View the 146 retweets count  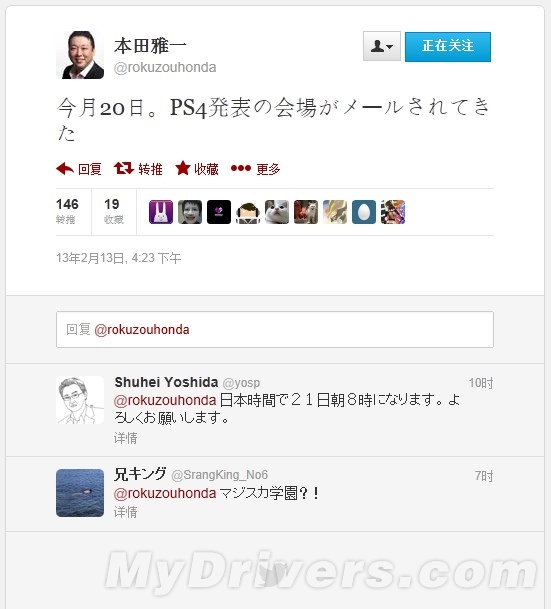(x=67, y=211)
